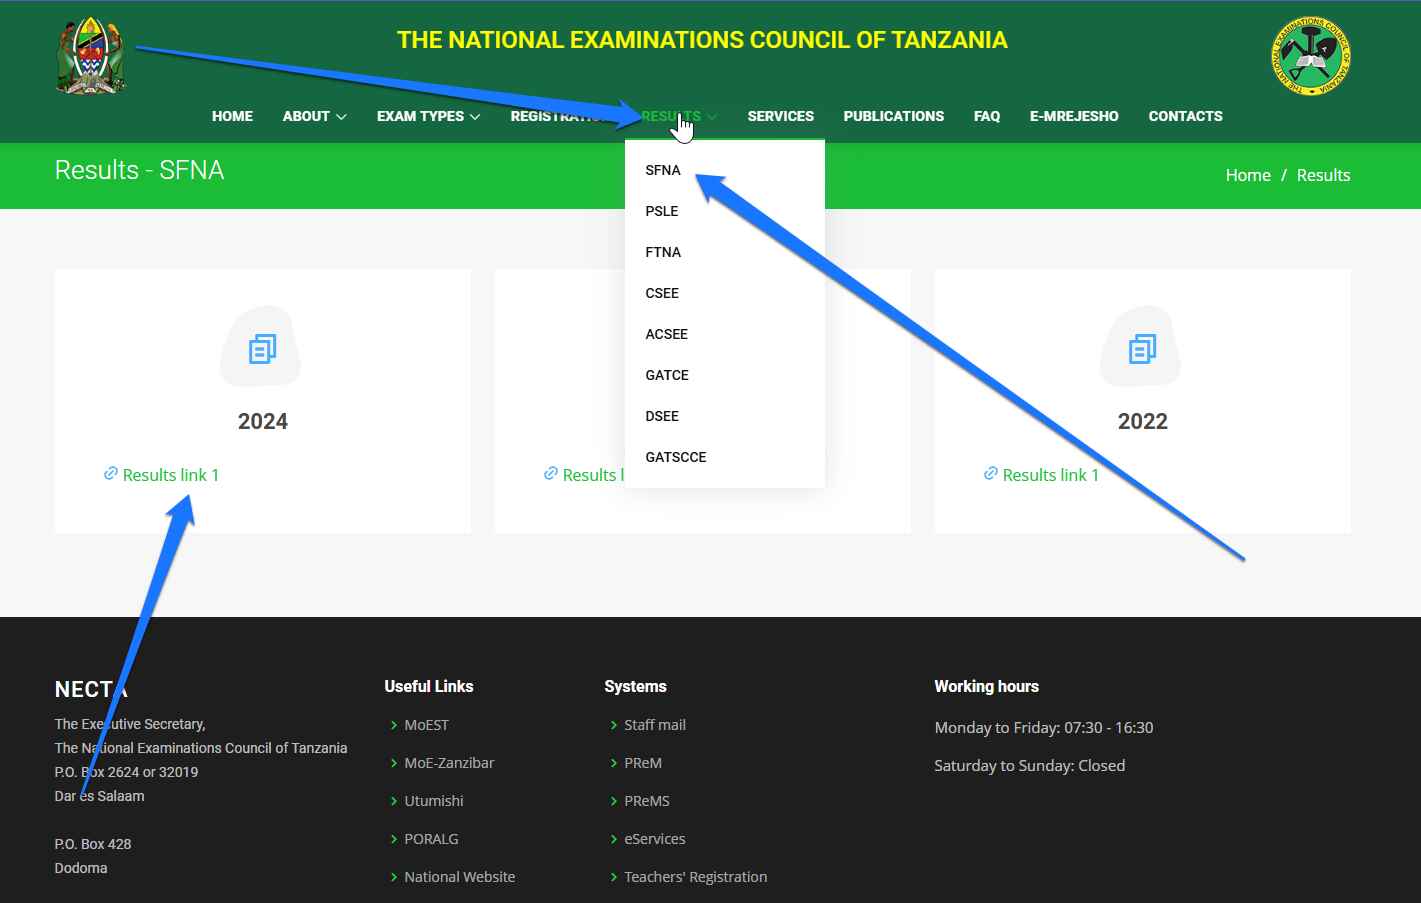The image size is (1421, 903).
Task: Open the eServices system link
Action: [x=655, y=839]
